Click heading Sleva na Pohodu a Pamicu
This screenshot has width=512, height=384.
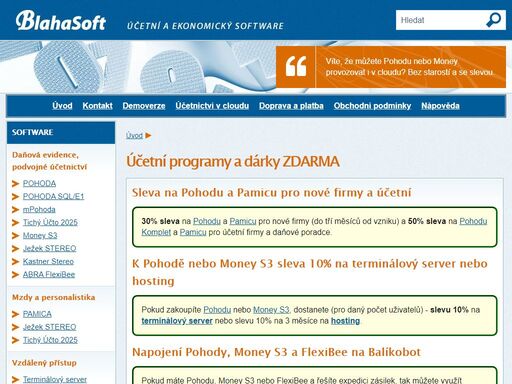(x=271, y=193)
